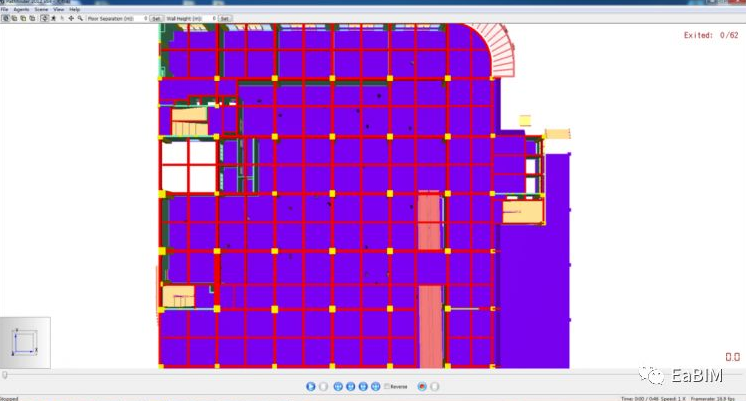Click Set button for Wall Height
The height and width of the screenshot is (401, 746).
[225, 19]
